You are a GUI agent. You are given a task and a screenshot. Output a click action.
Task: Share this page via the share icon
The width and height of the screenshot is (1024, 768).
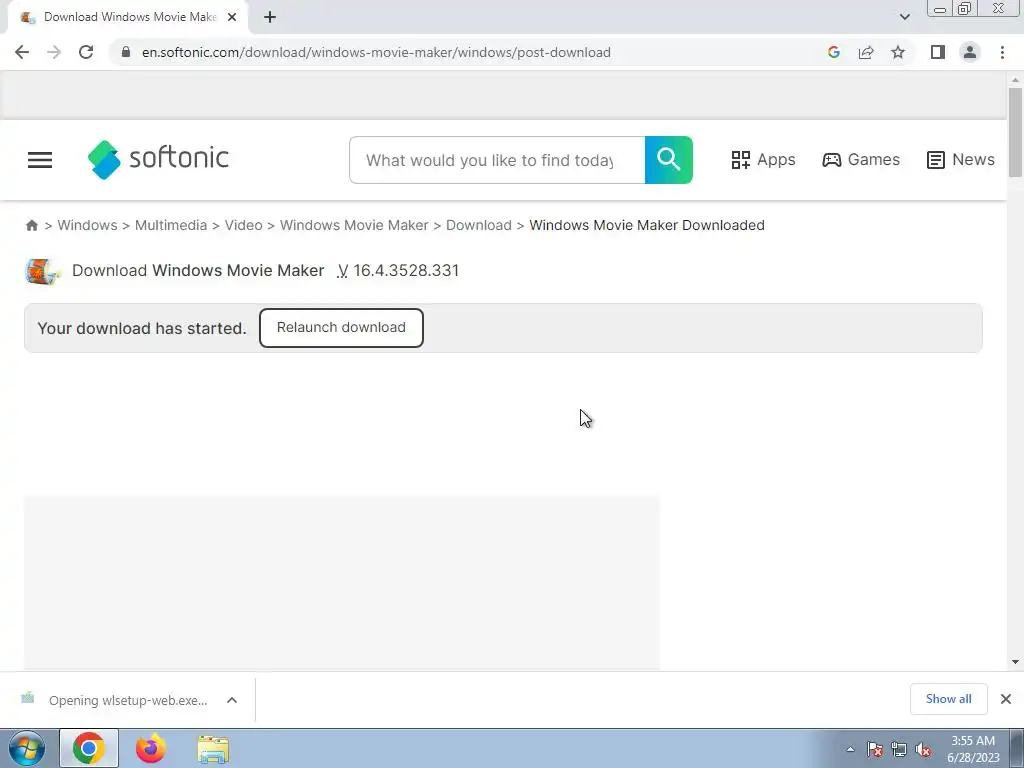coord(866,52)
